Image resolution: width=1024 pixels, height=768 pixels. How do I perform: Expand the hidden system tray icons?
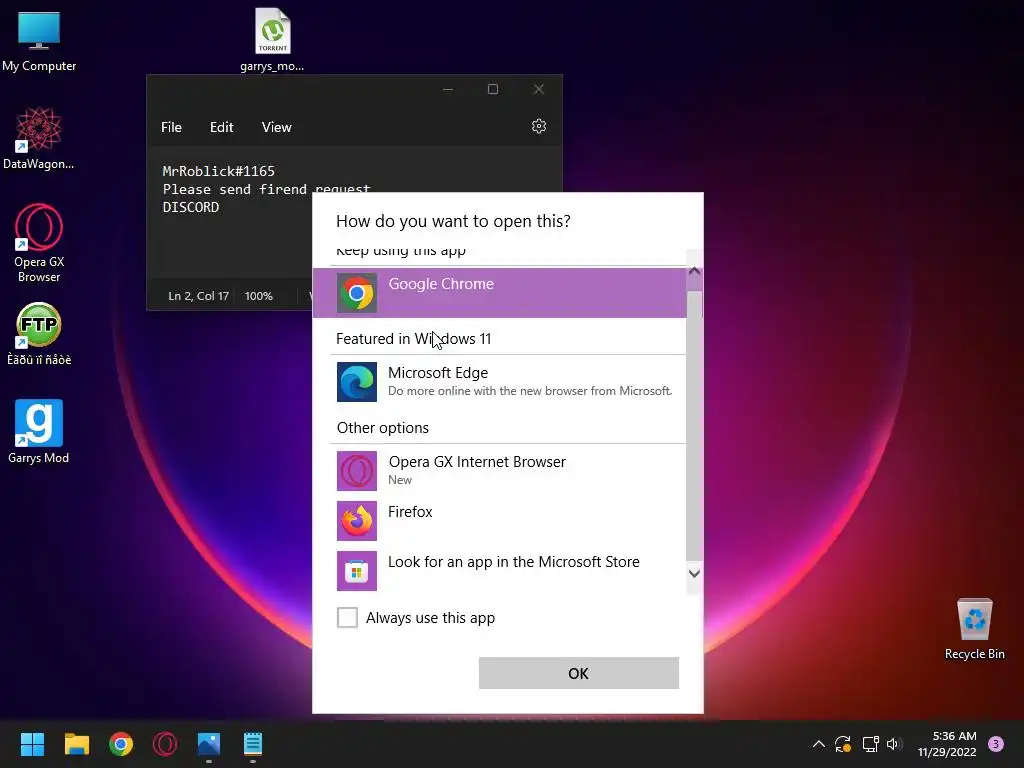pyautogui.click(x=818, y=744)
